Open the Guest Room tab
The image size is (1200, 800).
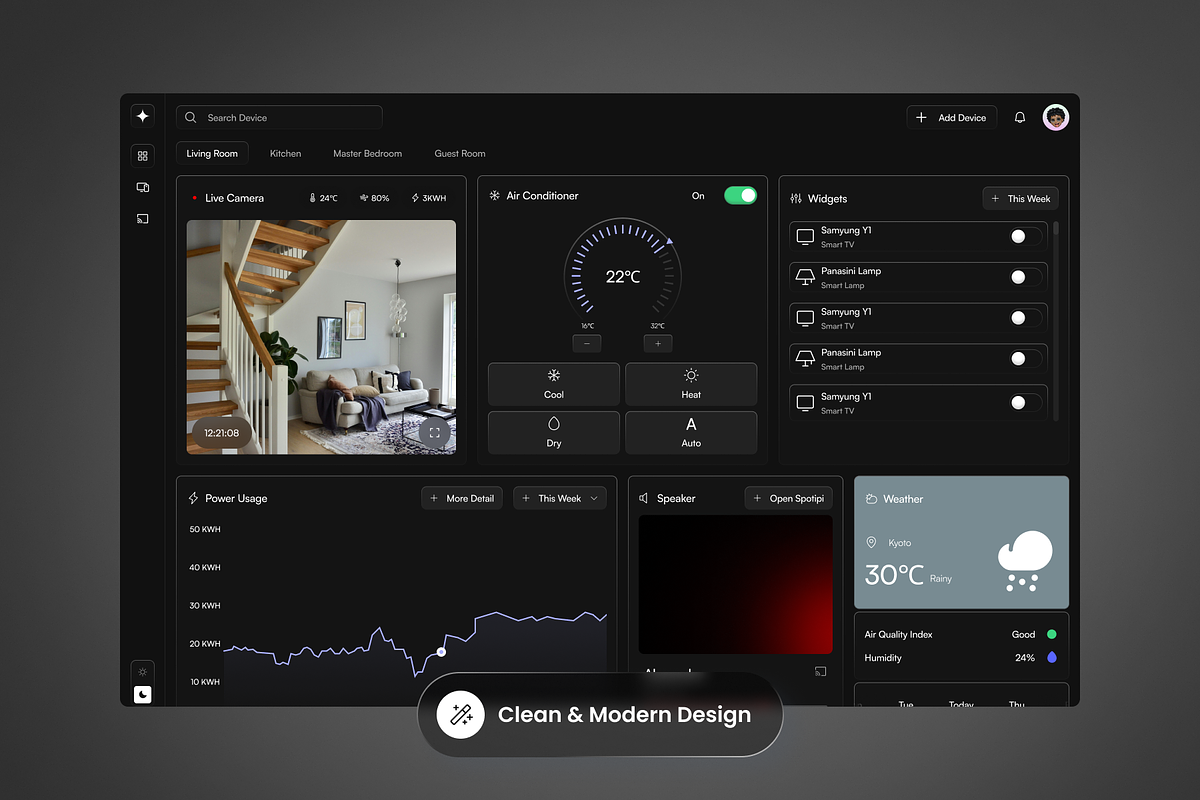coord(460,153)
